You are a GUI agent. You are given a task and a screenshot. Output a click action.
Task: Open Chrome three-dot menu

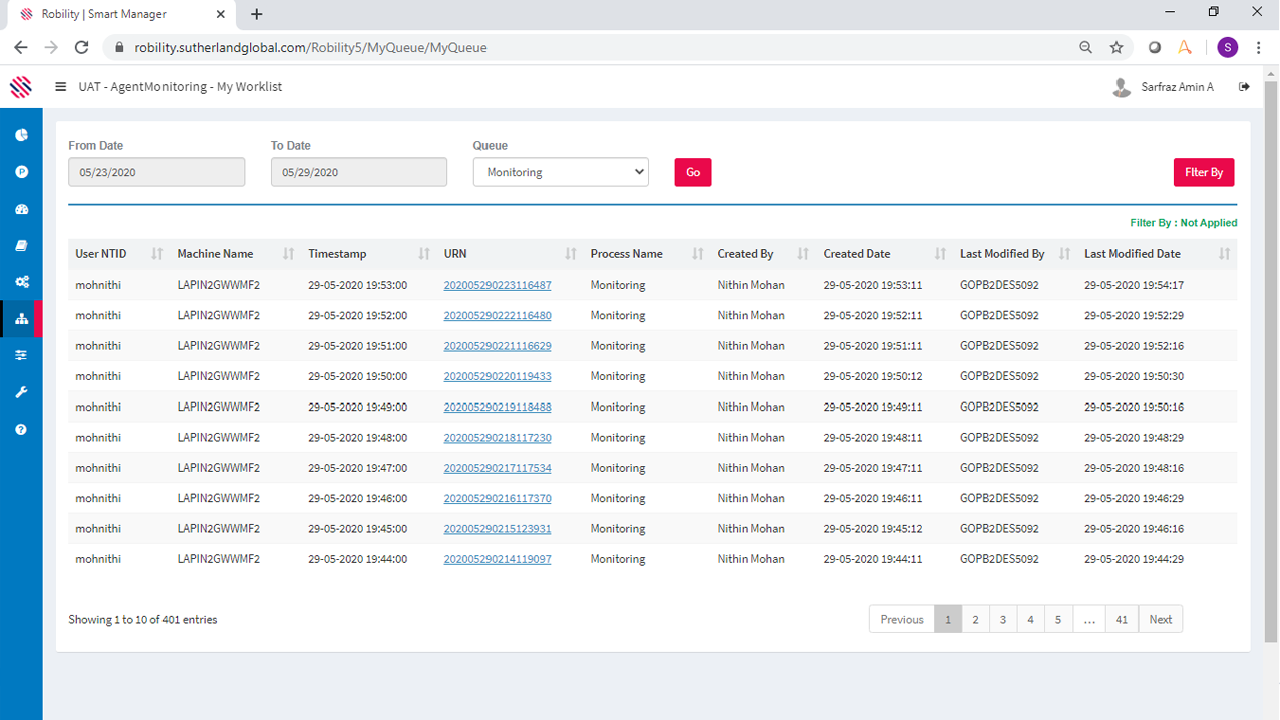[1258, 47]
